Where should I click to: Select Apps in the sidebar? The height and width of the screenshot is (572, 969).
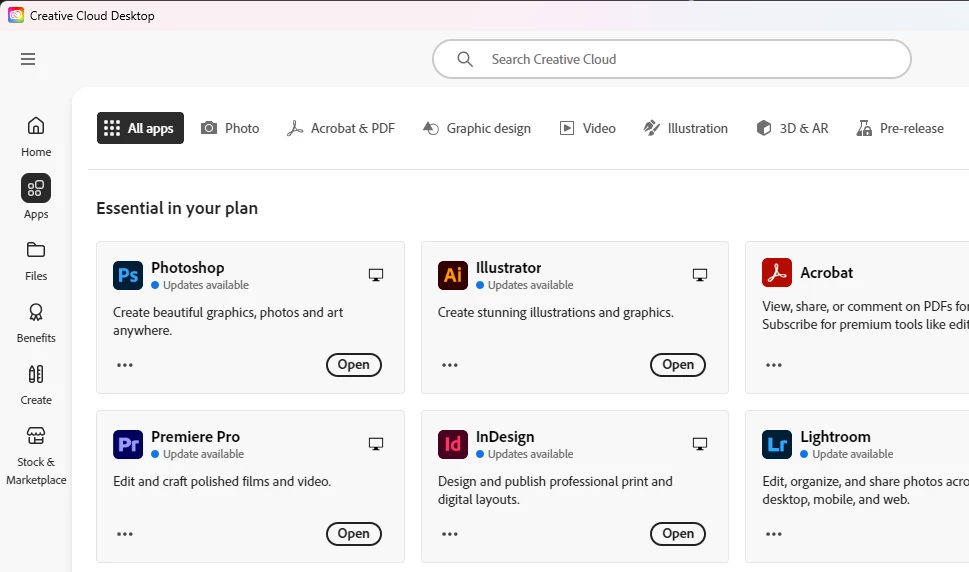[36, 197]
